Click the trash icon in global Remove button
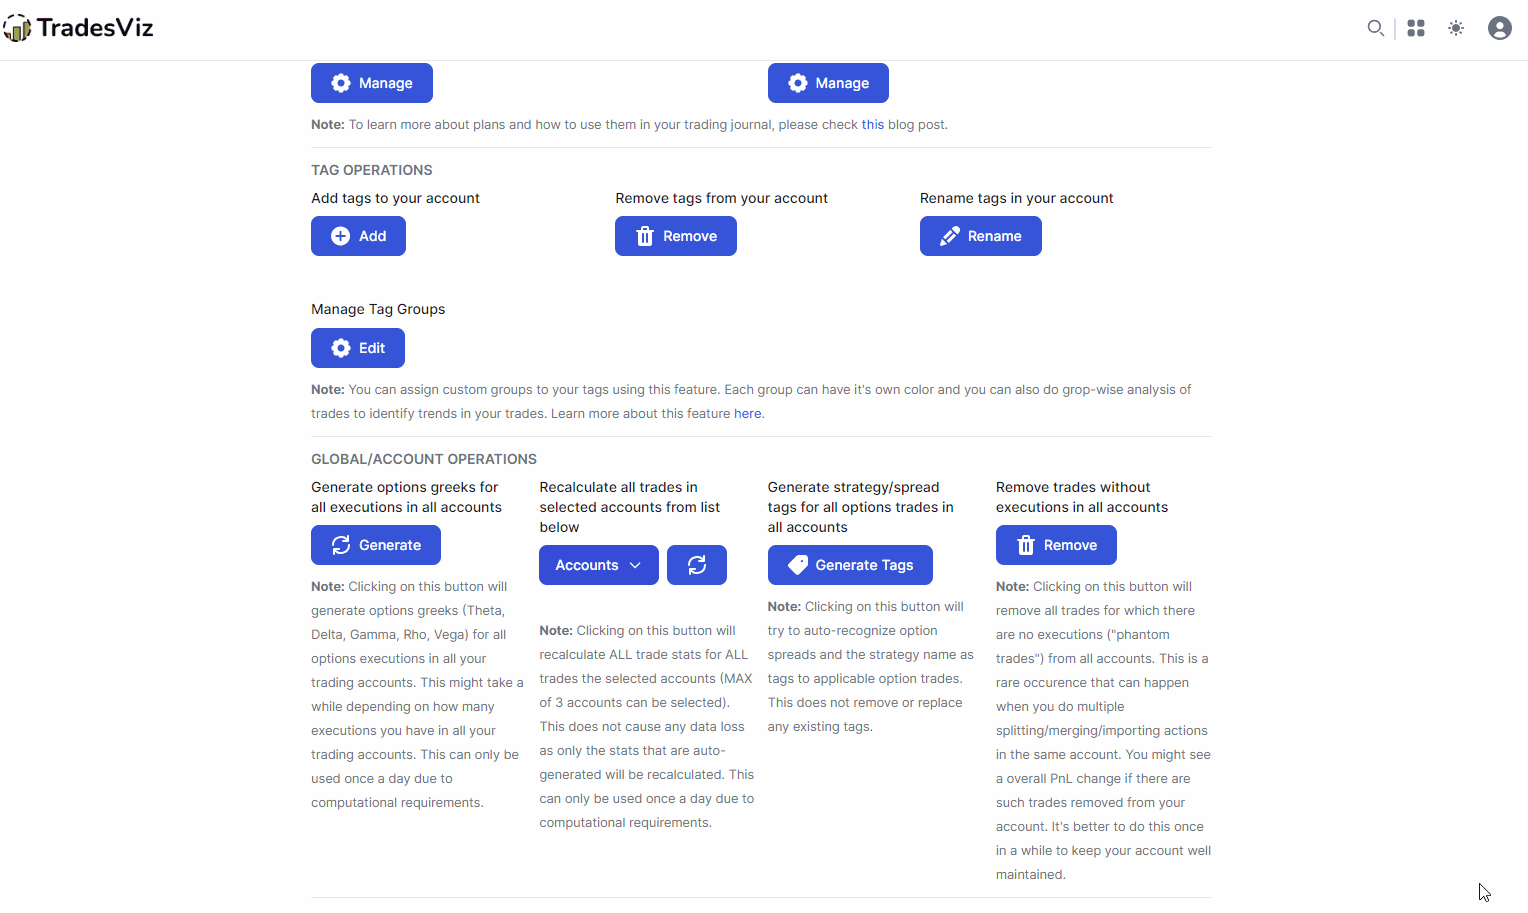The image size is (1528, 913). (x=1026, y=545)
